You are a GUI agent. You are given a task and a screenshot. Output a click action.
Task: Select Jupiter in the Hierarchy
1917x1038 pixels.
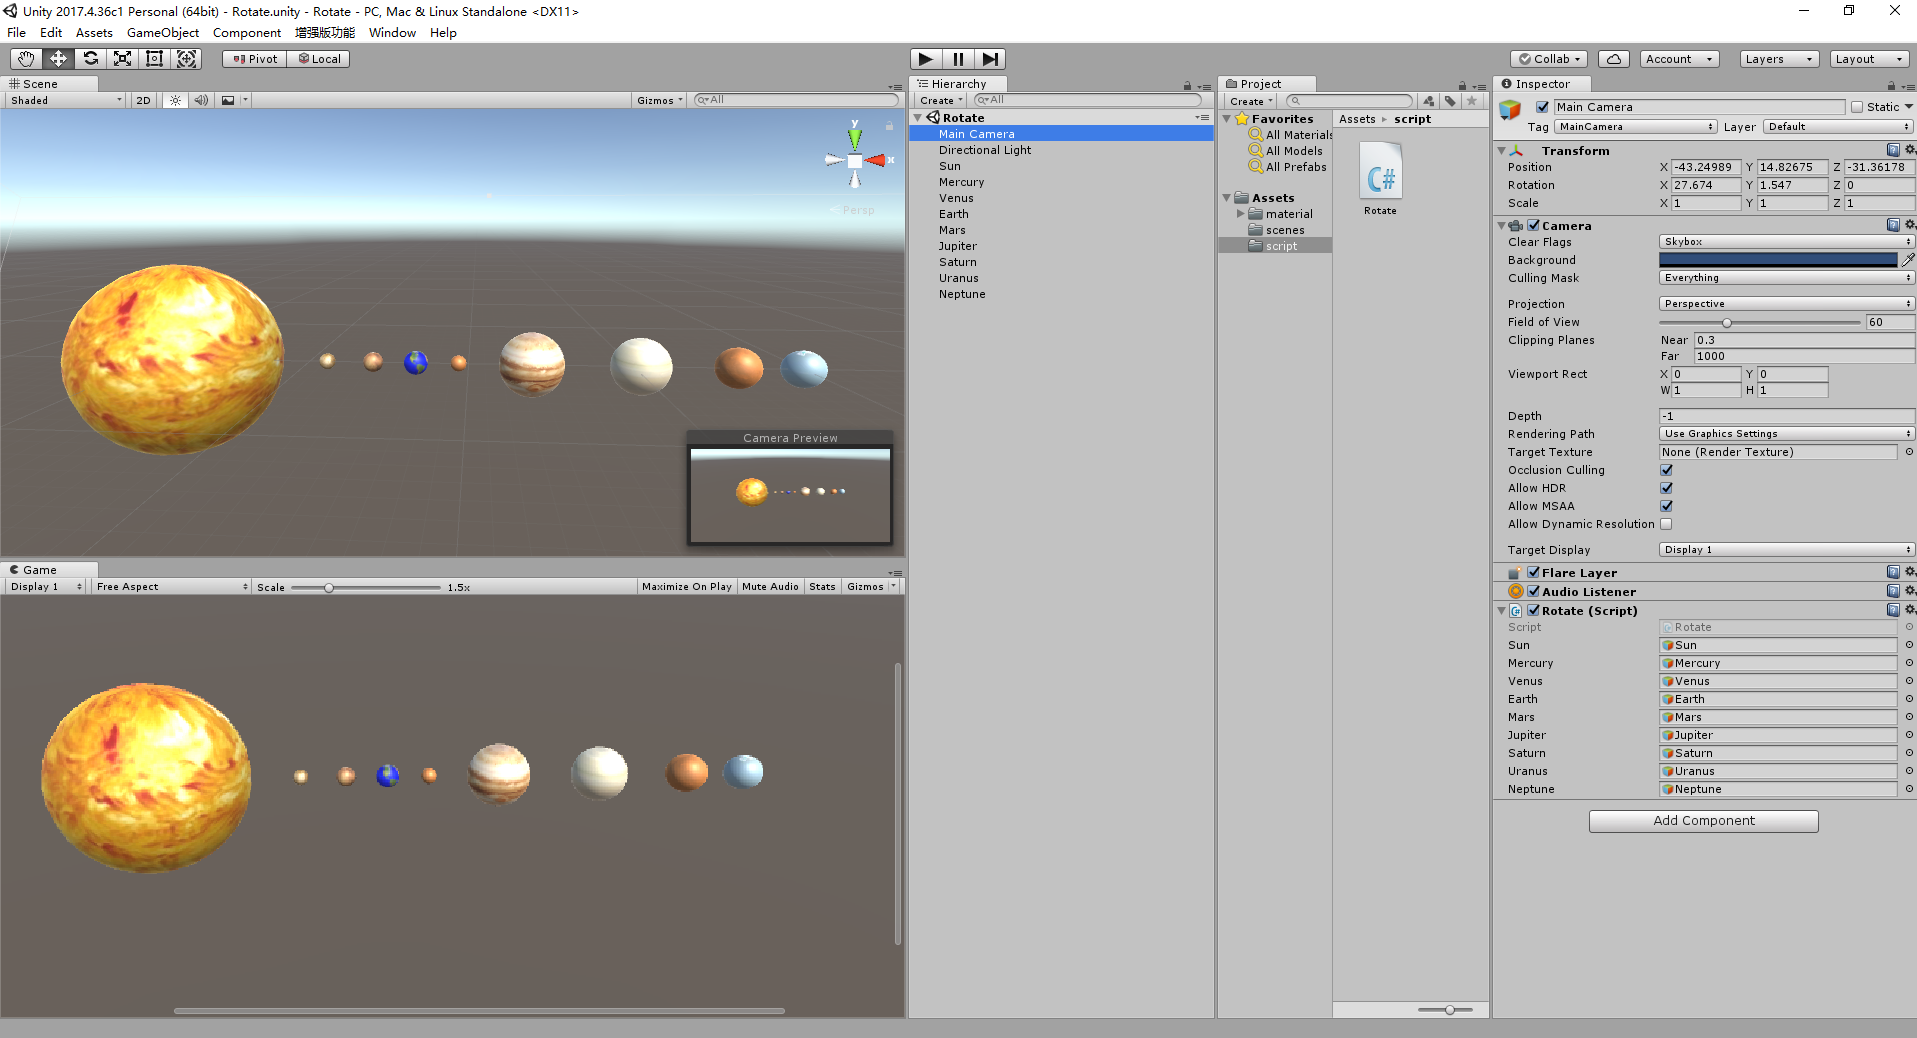point(958,246)
